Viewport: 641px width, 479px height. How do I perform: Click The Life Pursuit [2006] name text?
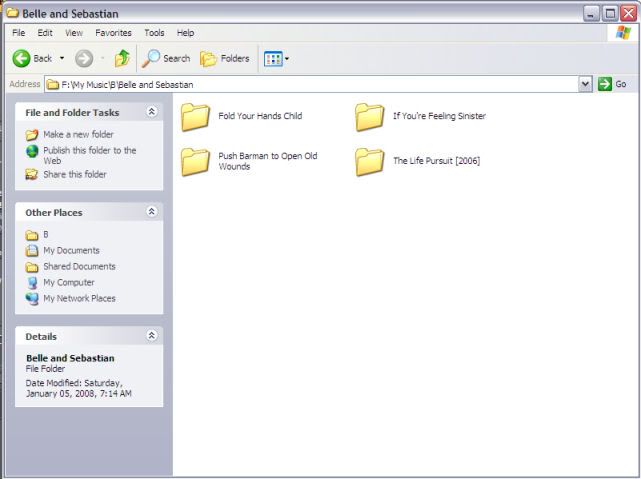tap(437, 161)
